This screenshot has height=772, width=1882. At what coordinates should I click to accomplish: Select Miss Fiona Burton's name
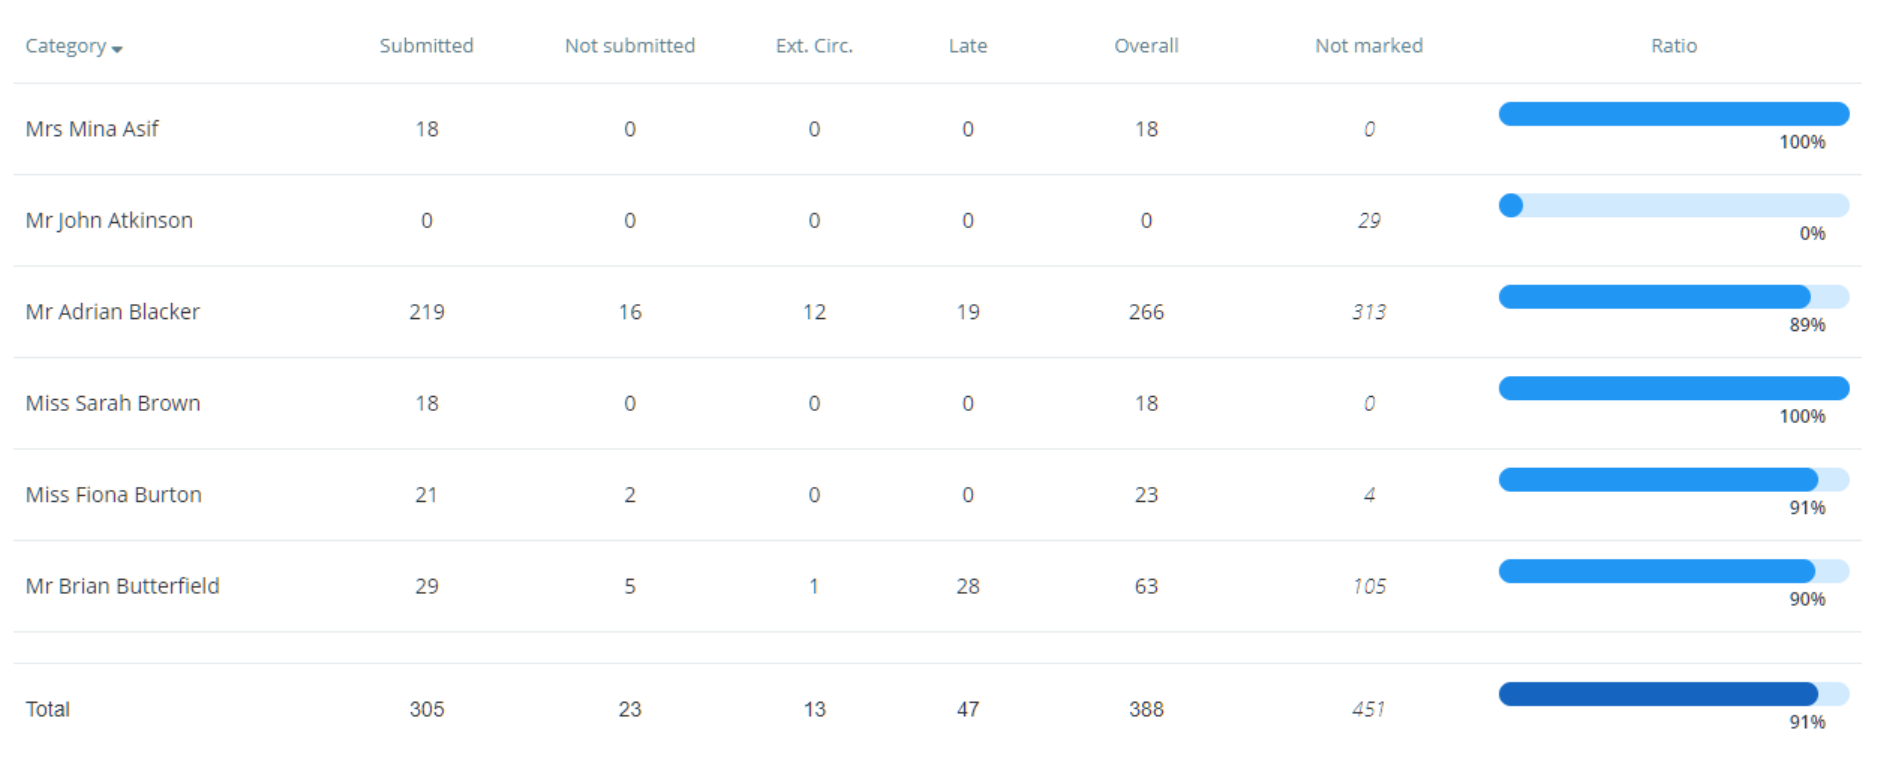tap(113, 494)
